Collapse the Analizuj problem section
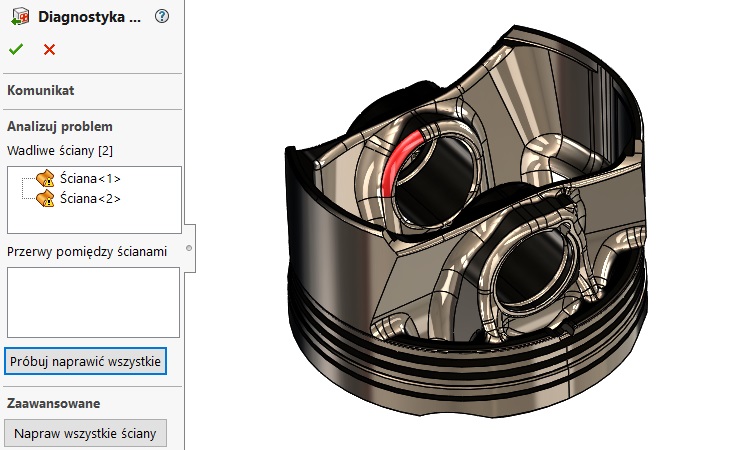 pos(60,127)
